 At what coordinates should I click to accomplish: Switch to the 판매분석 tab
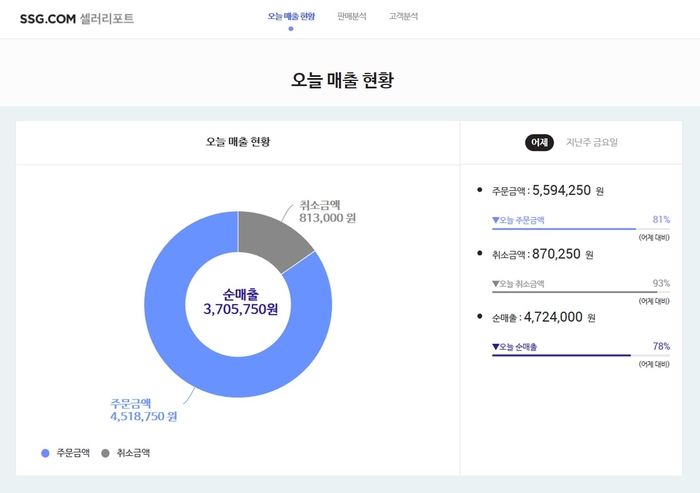(352, 17)
